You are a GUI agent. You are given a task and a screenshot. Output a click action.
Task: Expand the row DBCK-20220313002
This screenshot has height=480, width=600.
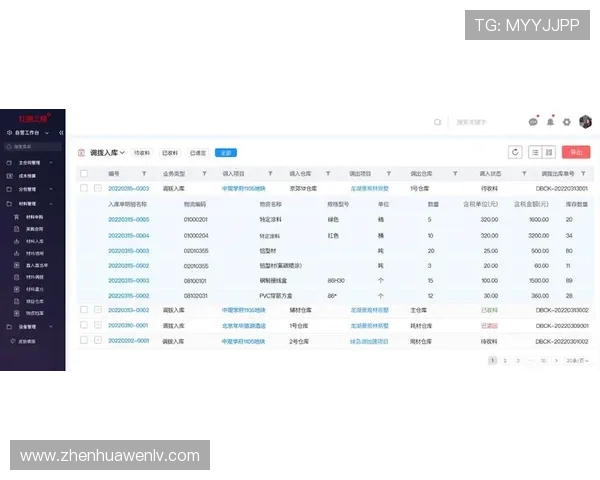coord(98,310)
